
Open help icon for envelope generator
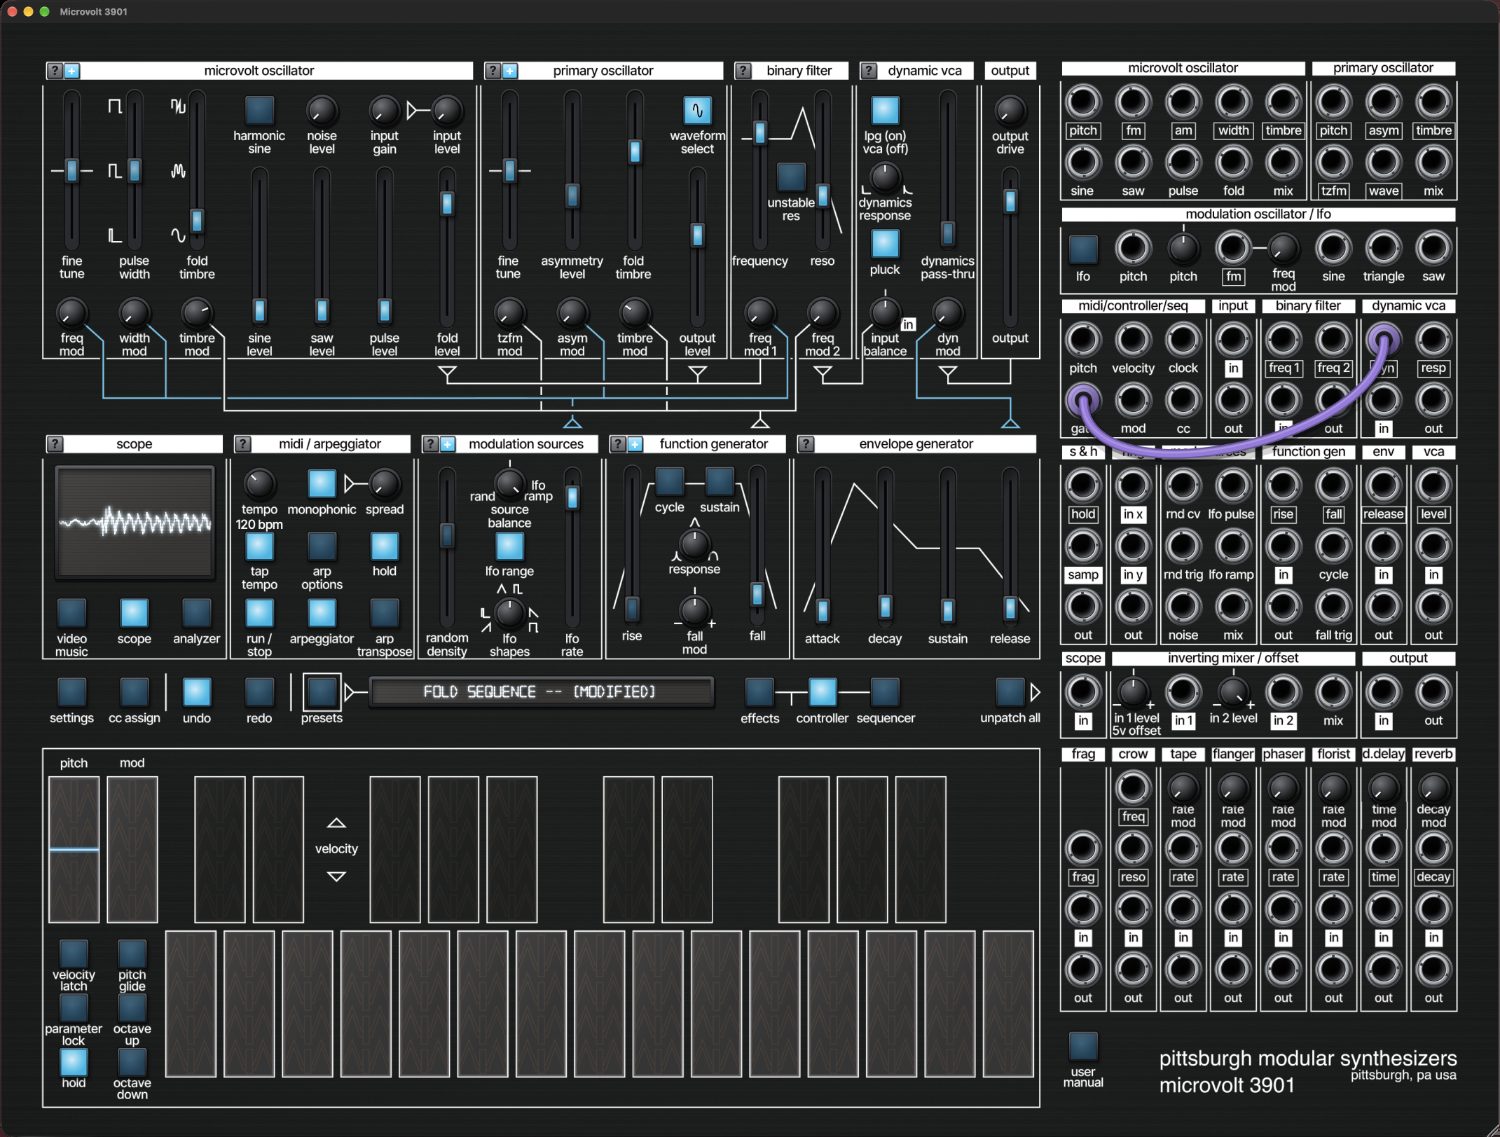806,444
